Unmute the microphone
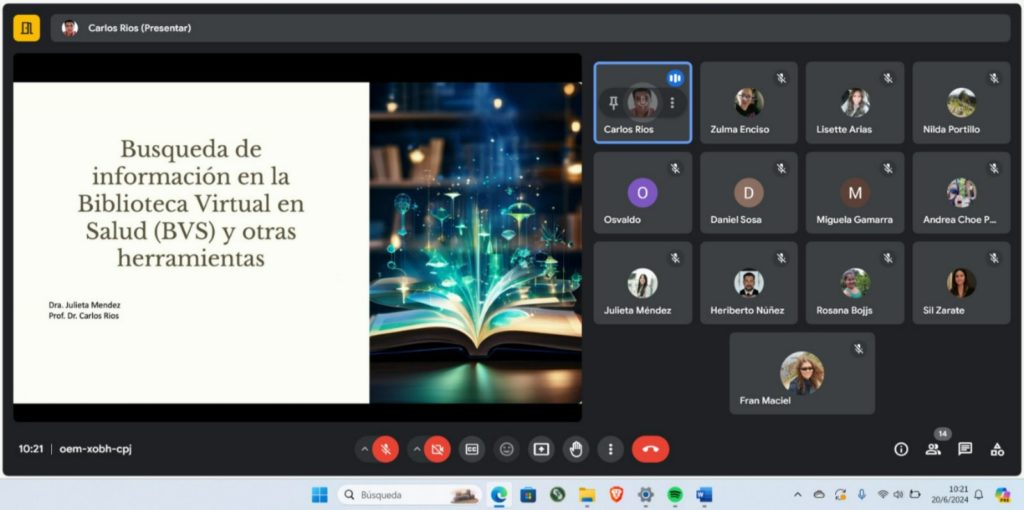The width and height of the screenshot is (1024, 510). pos(386,449)
